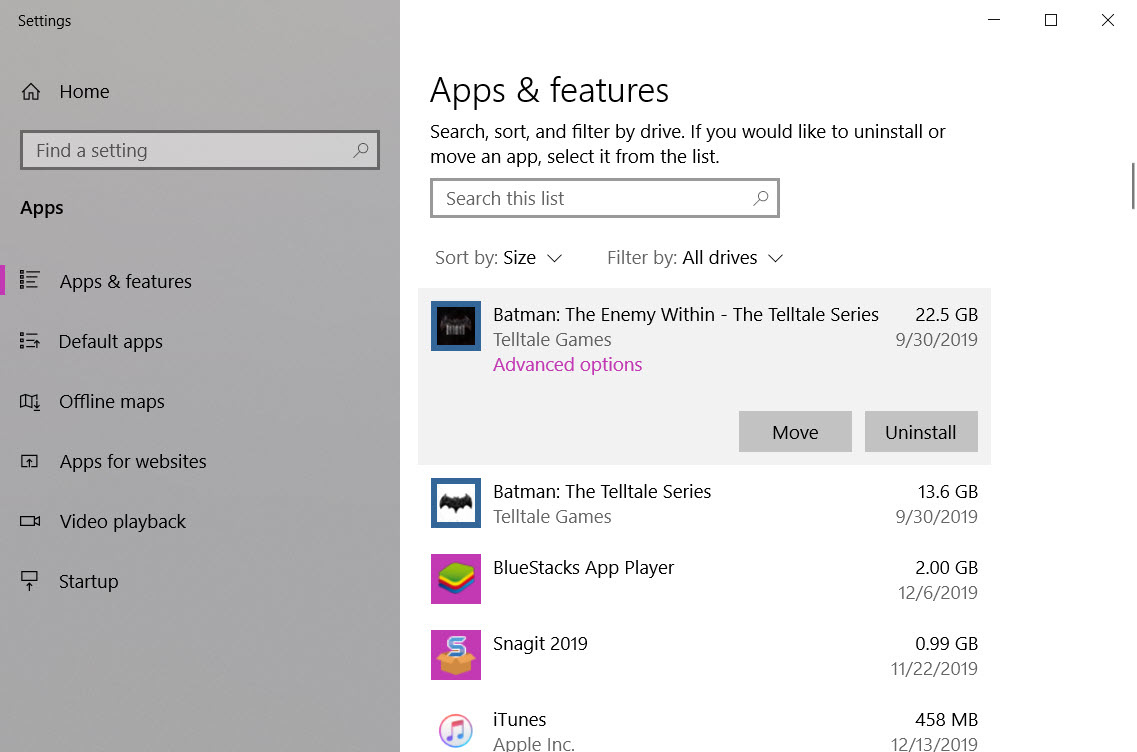Open the Sort by Size dropdown
Screen dimensions: 1137x752
tap(499, 257)
